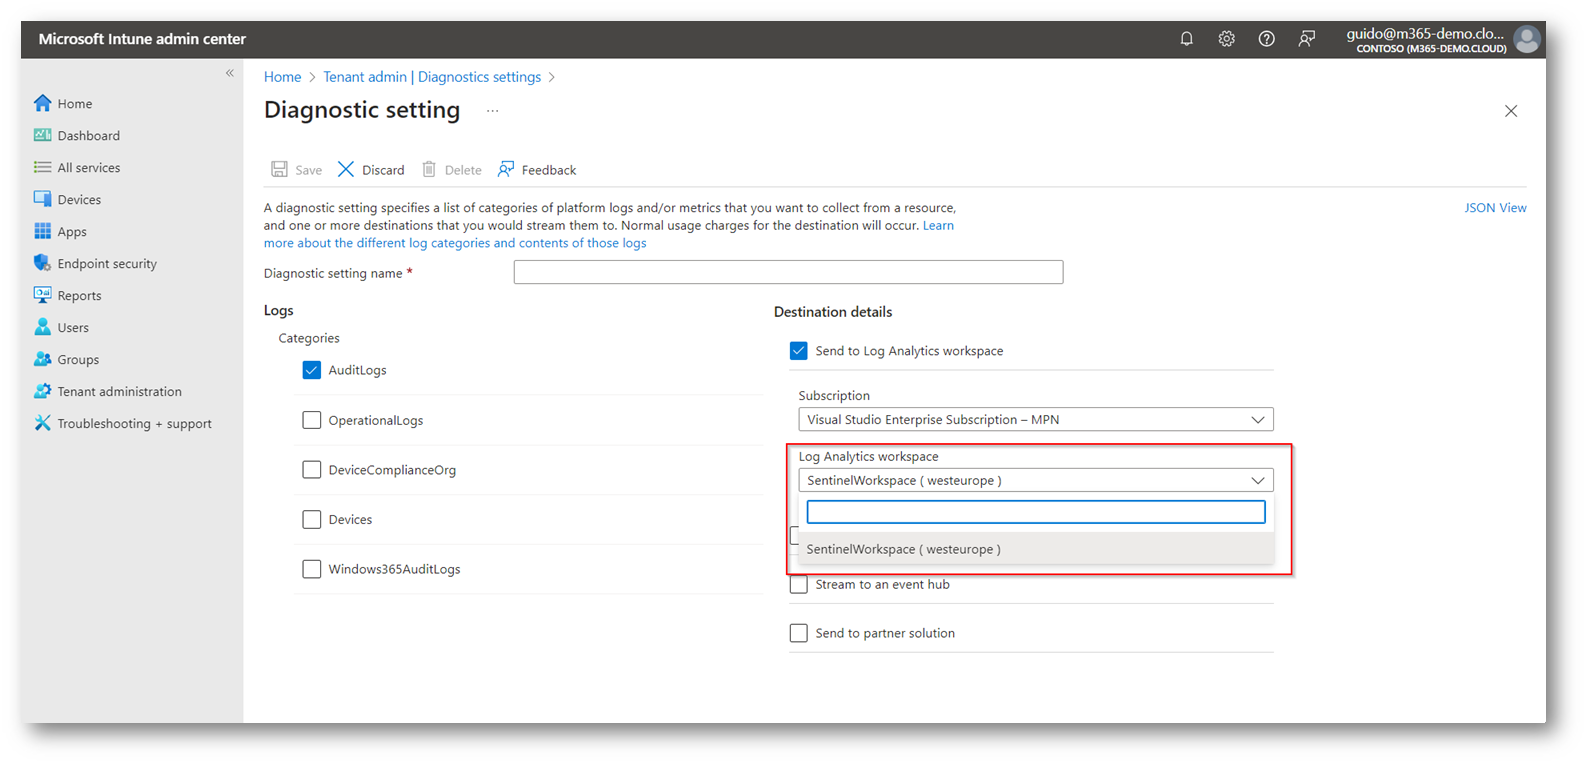
Task: Enable the DeviceComplianceOrg checkbox
Action: 312,469
